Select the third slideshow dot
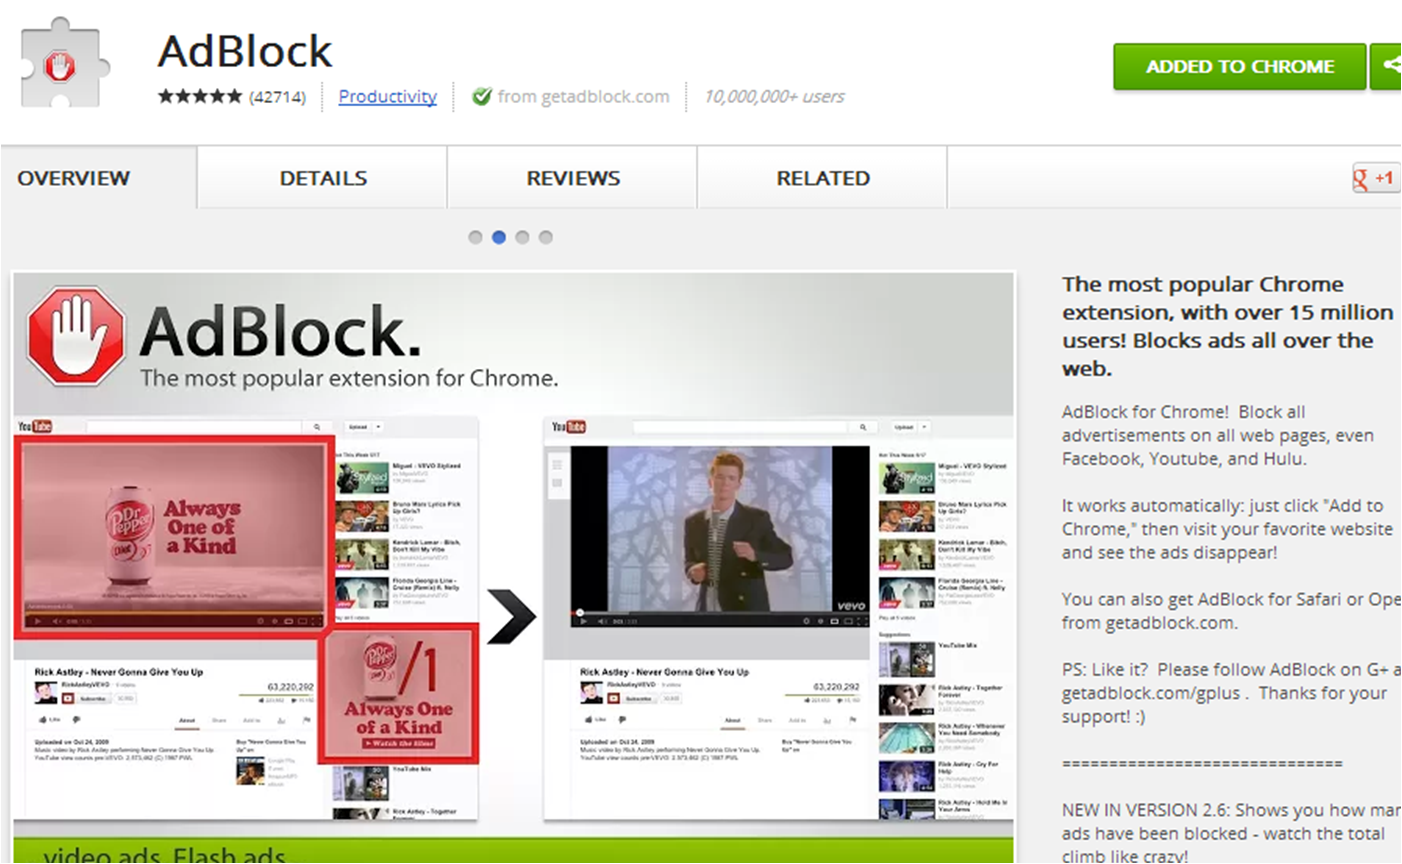Screen dimensions: 1402x864 tap(522, 237)
